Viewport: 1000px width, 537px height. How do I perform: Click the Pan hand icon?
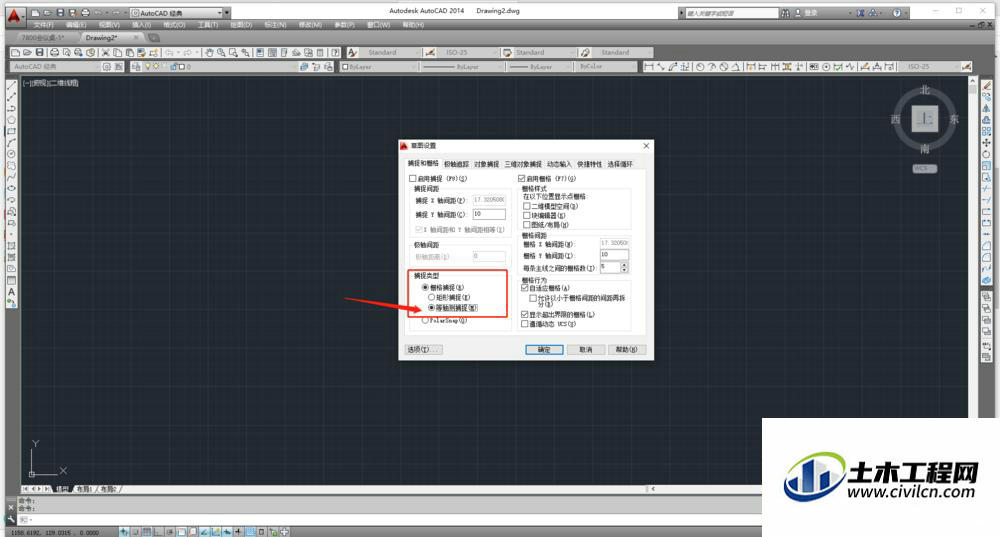tap(209, 52)
